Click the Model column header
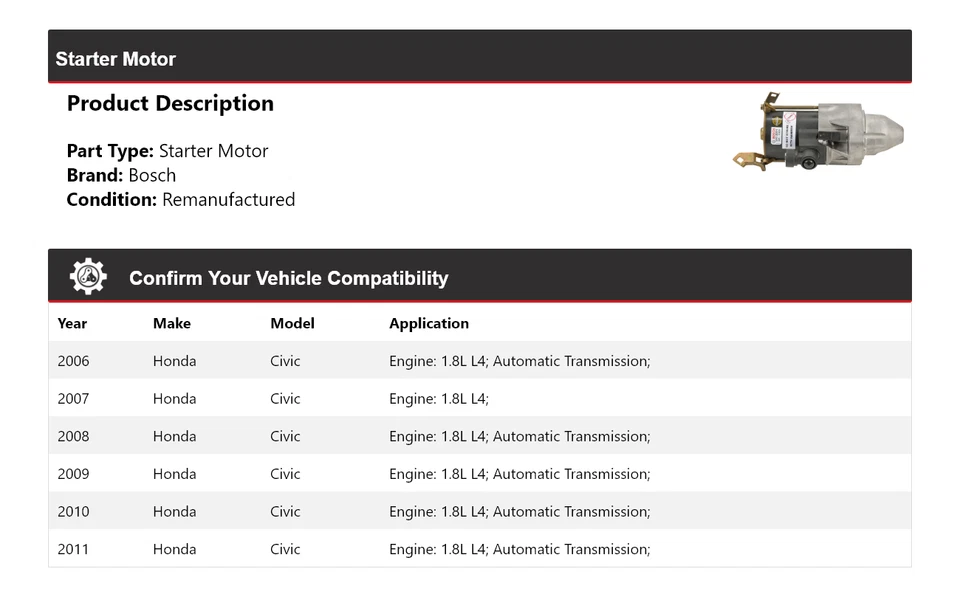This screenshot has height=597, width=960. [x=292, y=323]
